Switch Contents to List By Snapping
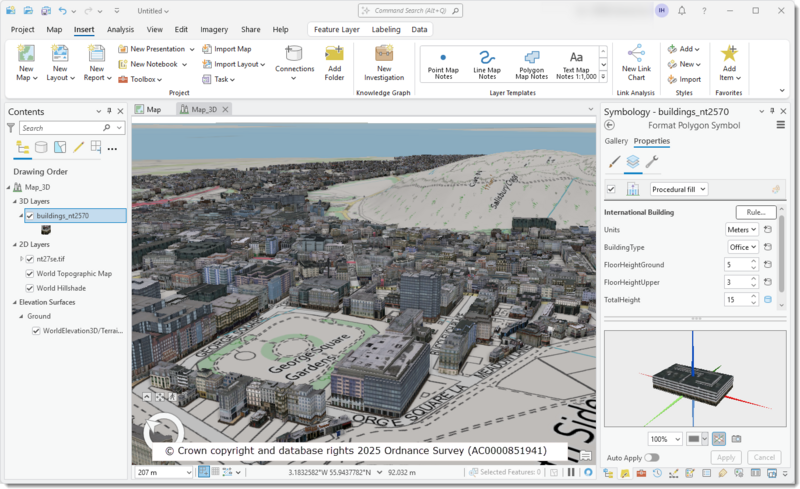Viewport: 800px width, 489px height. (96, 147)
